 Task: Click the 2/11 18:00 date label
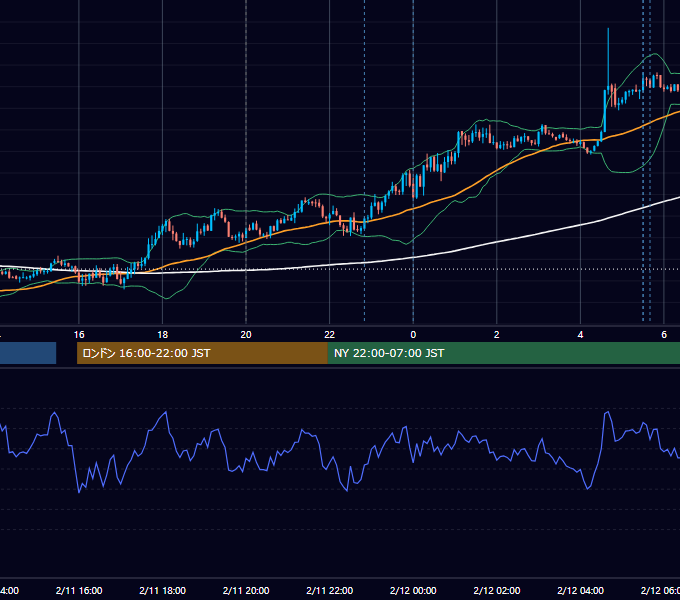tap(163, 590)
